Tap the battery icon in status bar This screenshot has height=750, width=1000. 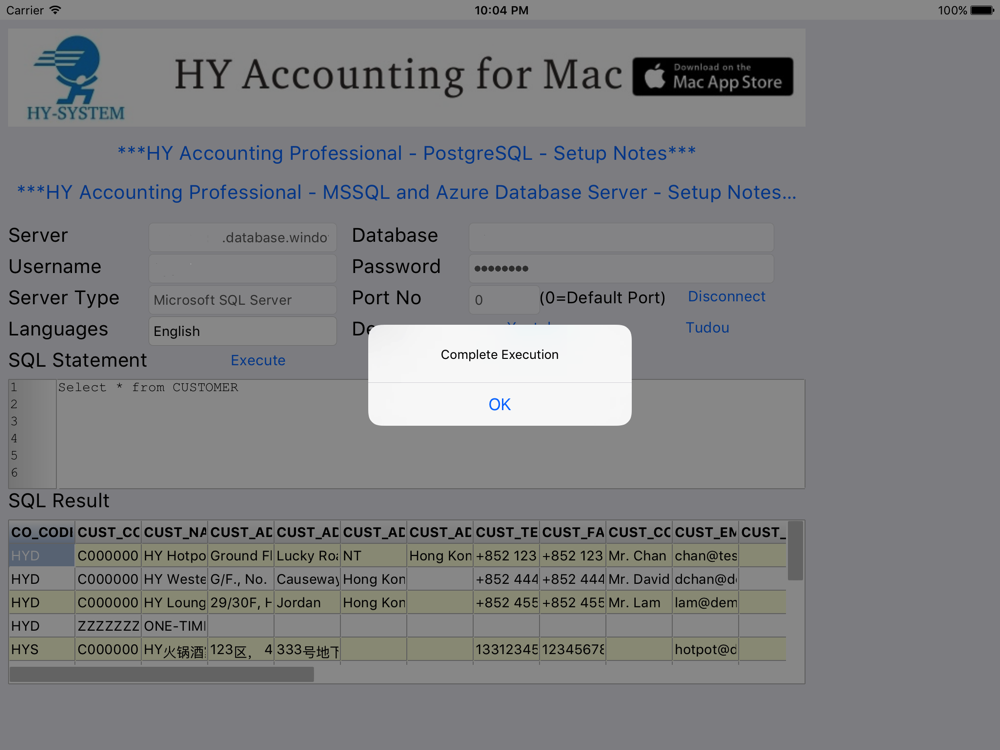click(982, 10)
